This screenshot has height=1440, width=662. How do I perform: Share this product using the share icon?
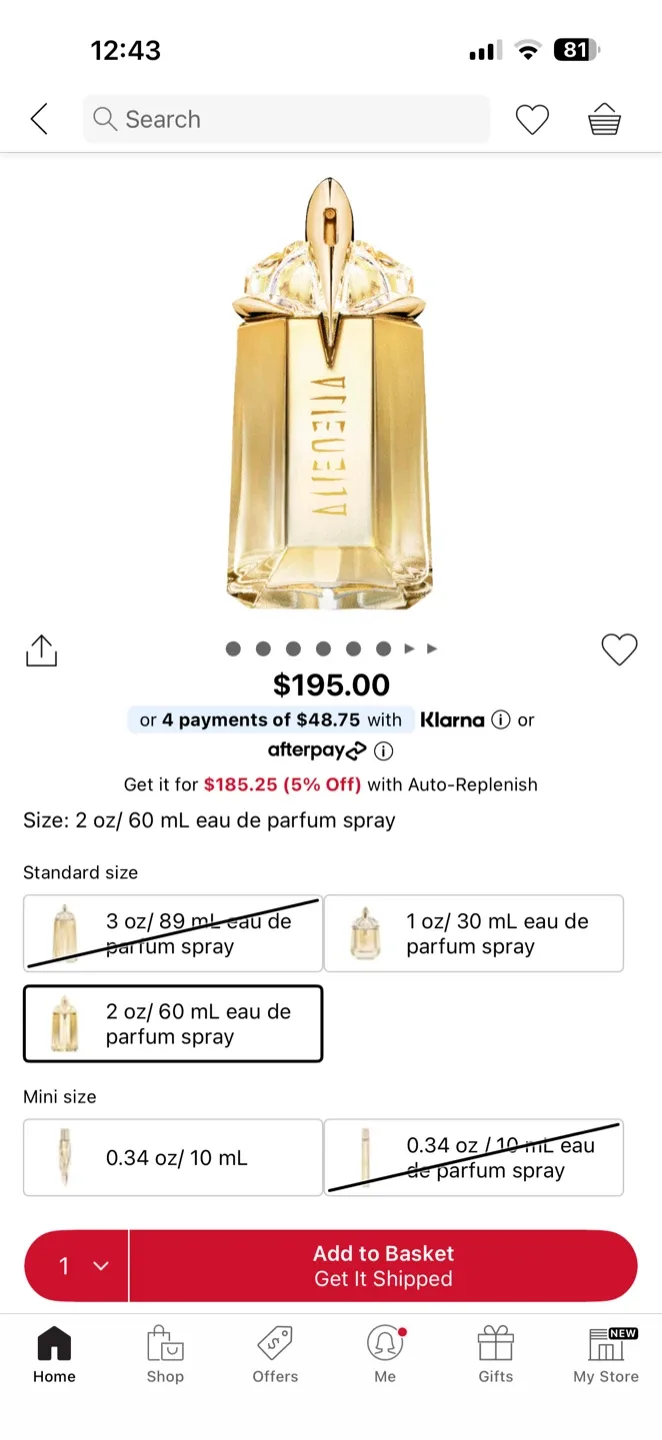[x=40, y=650]
